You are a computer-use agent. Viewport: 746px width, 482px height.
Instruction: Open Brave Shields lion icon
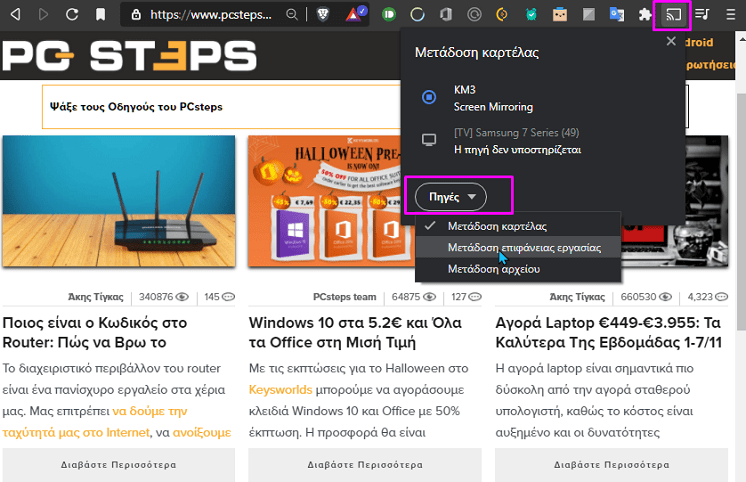[x=323, y=15]
